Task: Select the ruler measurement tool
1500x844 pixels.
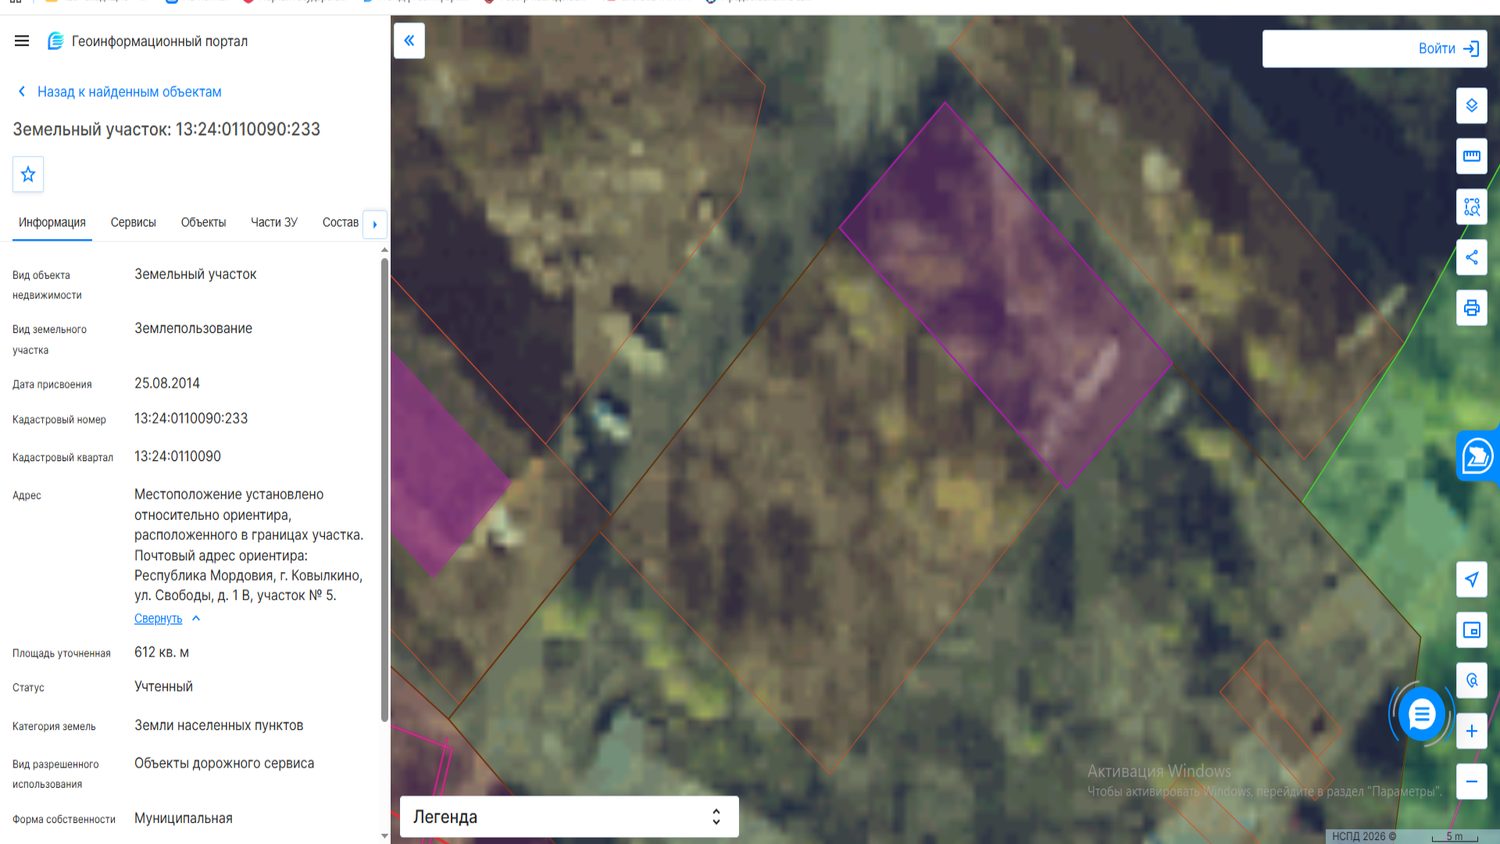Action: 1472,156
